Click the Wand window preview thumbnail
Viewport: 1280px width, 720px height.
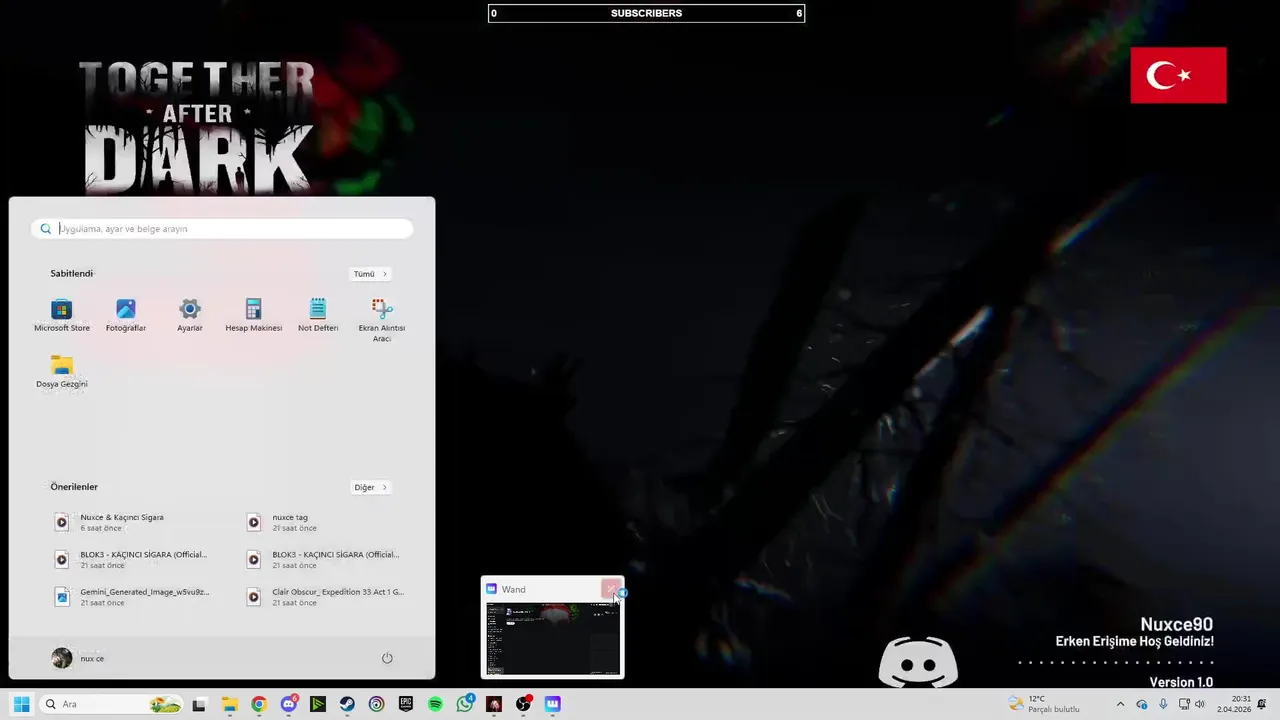553,639
